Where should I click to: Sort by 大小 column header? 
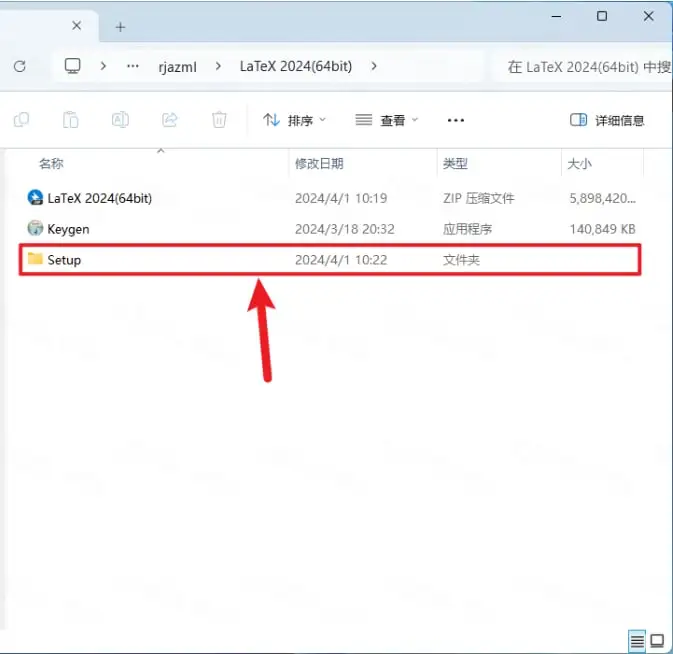579,164
